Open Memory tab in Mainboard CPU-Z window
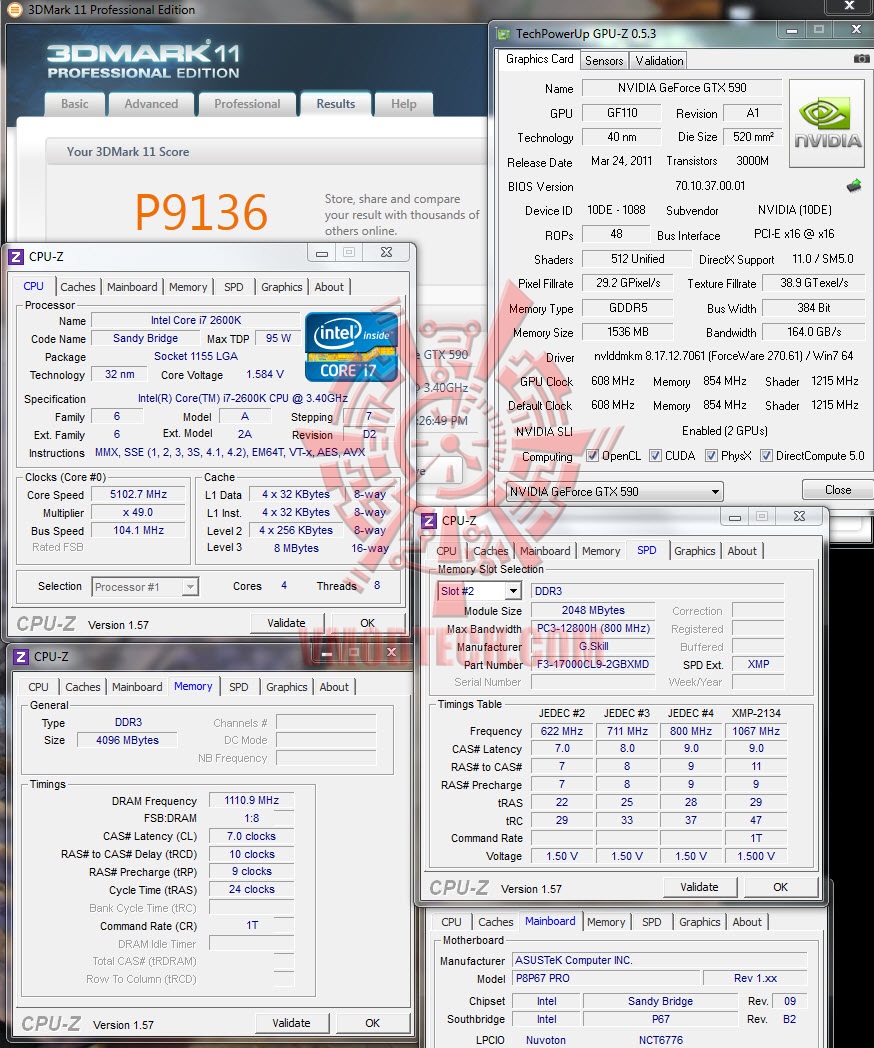Viewport: 874px width, 1048px height. (x=605, y=922)
